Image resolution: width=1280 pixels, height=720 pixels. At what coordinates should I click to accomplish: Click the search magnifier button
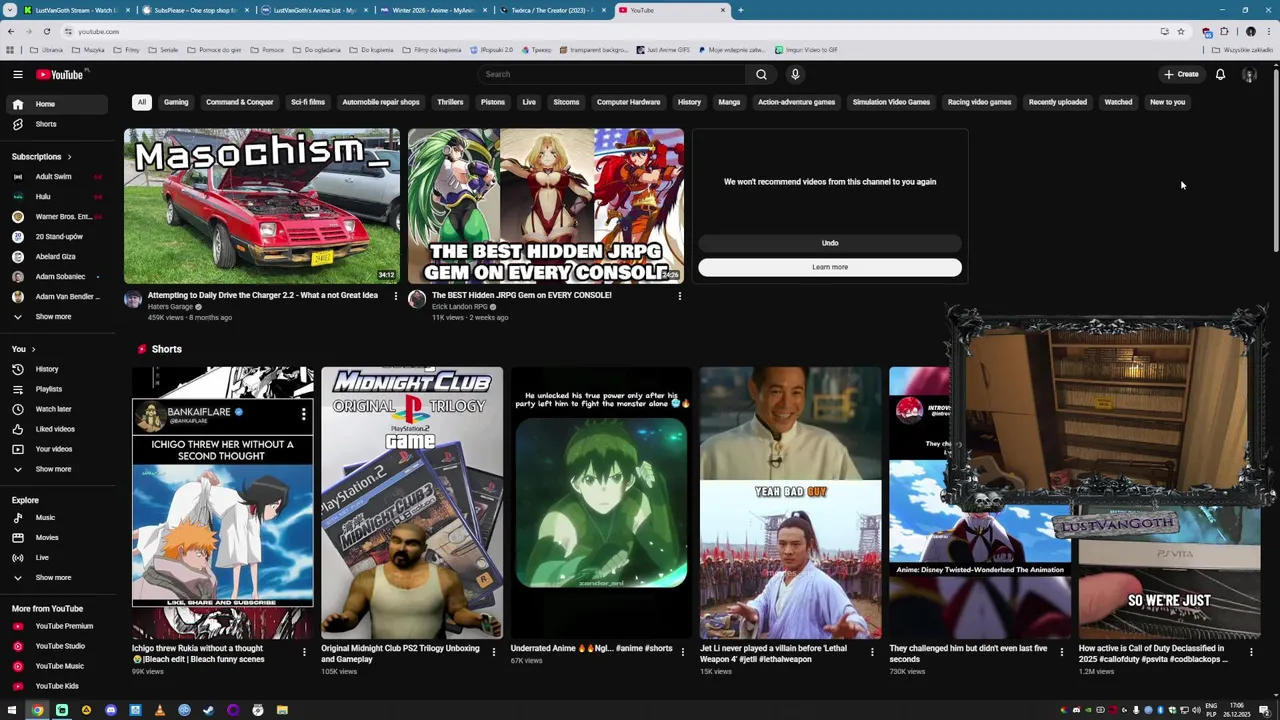[x=761, y=74]
